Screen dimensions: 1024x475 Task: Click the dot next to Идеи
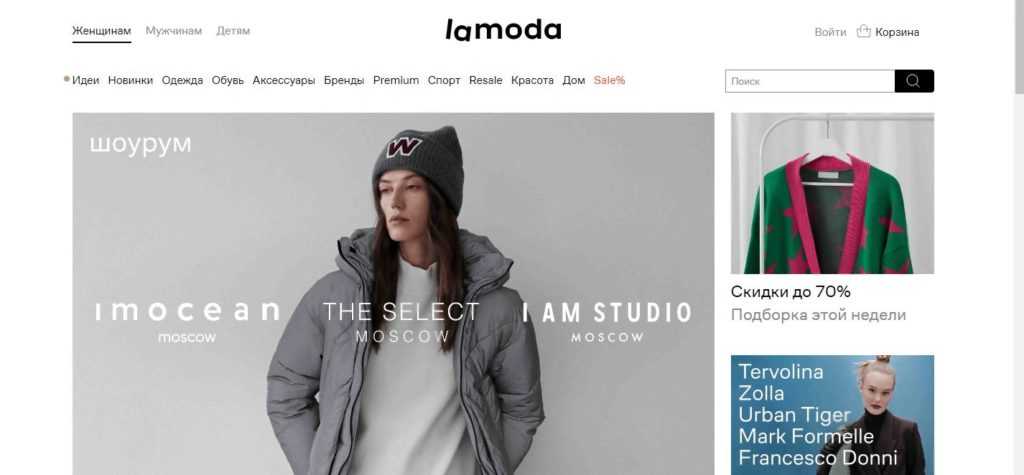tap(67, 79)
